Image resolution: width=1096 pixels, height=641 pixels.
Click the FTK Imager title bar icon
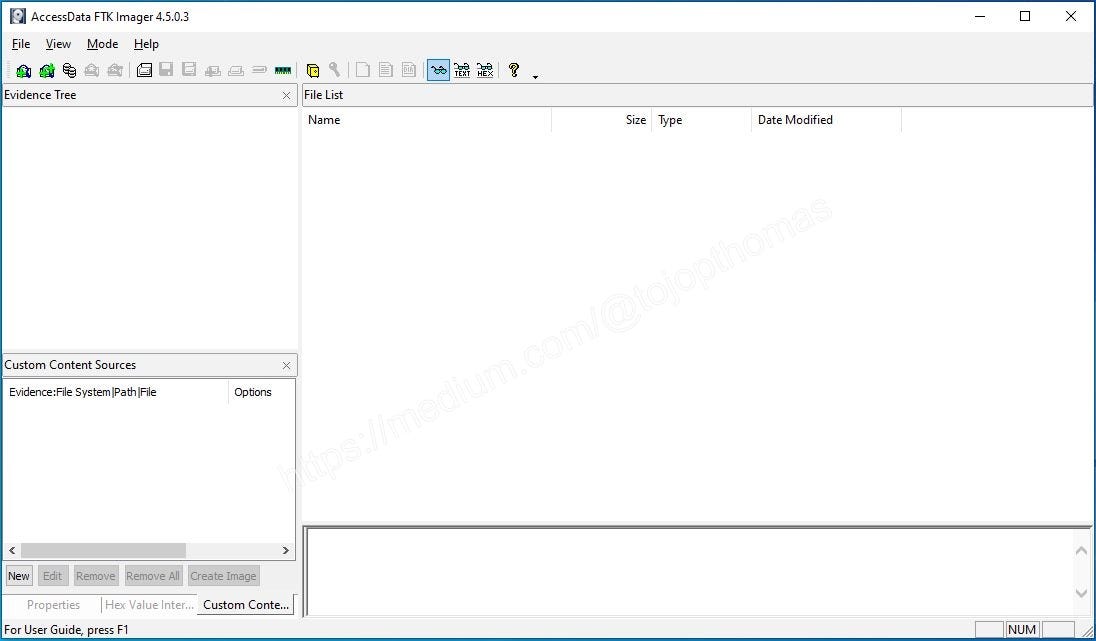coord(17,16)
